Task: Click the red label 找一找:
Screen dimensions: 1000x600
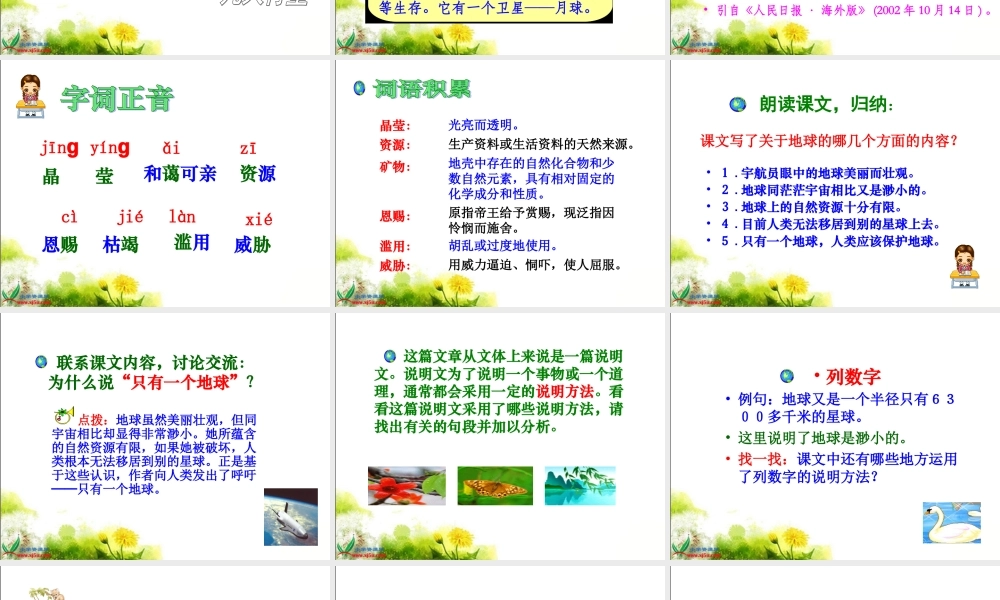Action: [x=765, y=459]
